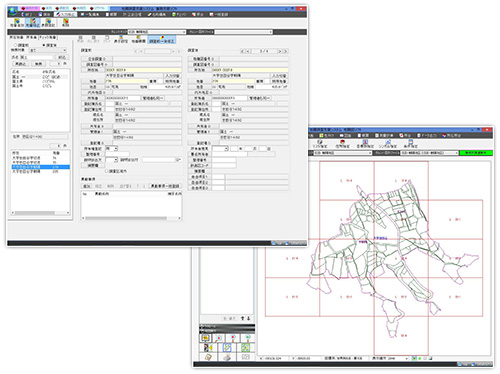Open the 所有者固定 dropdown in the left survey form
The width and height of the screenshot is (500, 374).
pyautogui.click(x=112, y=148)
